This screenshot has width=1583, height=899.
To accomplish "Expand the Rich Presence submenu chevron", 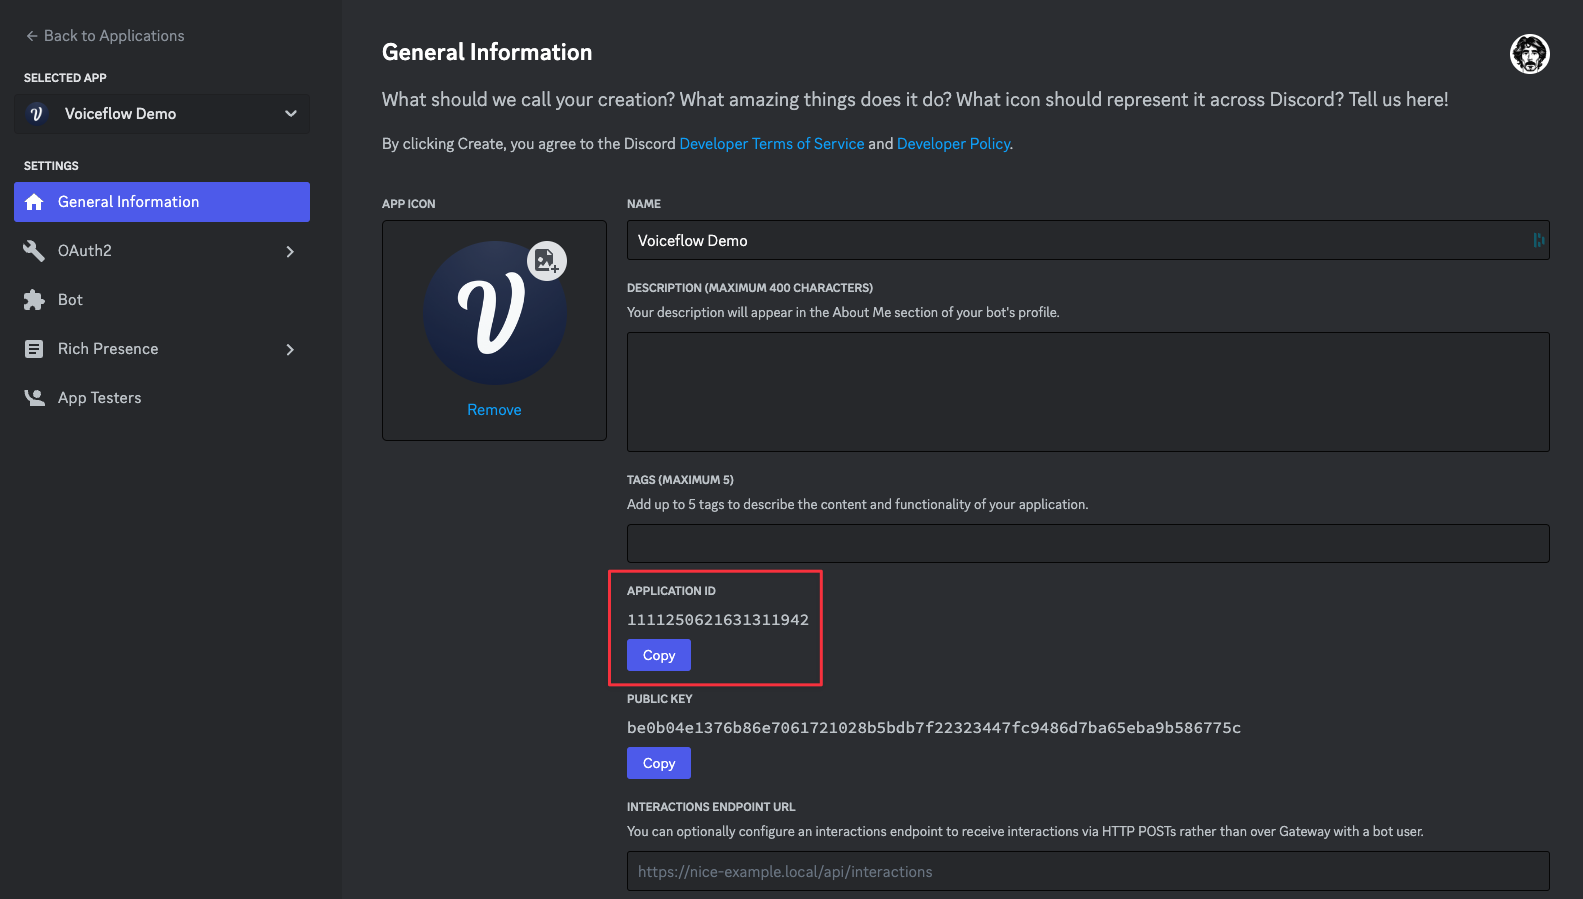I will tap(290, 349).
